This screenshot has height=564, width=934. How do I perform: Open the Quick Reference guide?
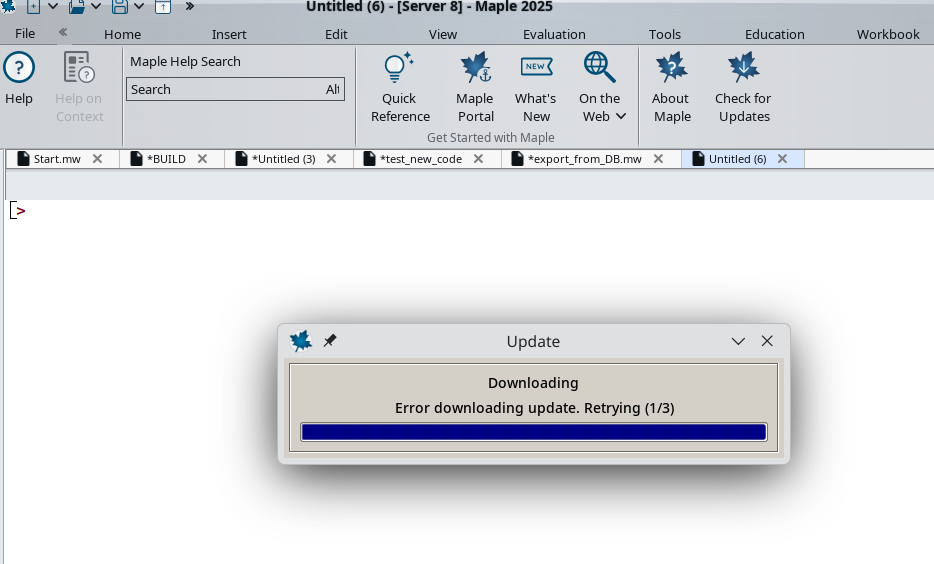[x=400, y=88]
